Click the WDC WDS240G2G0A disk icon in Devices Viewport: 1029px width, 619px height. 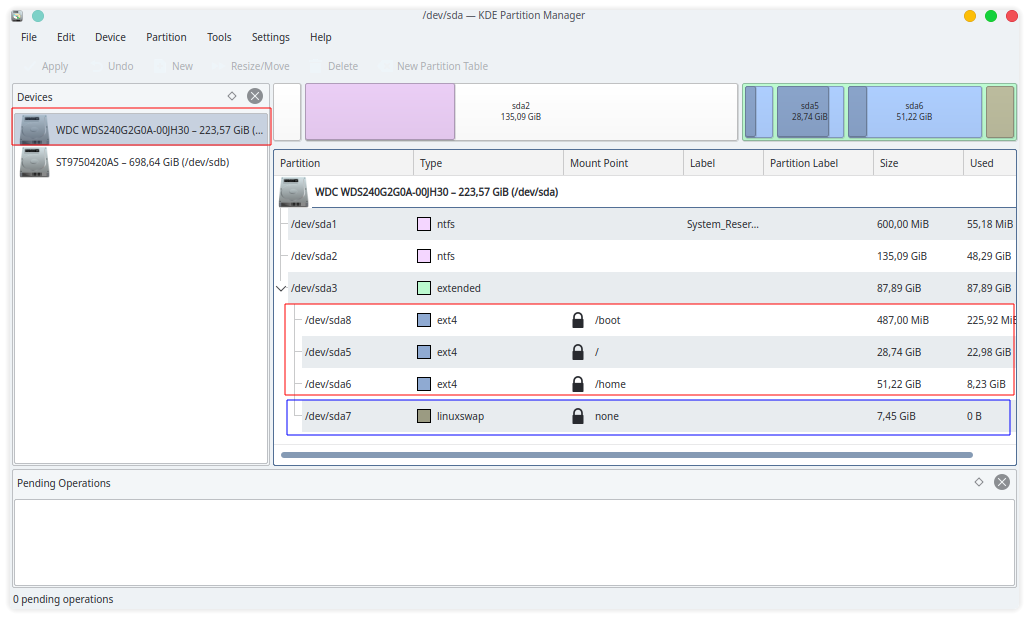point(34,129)
